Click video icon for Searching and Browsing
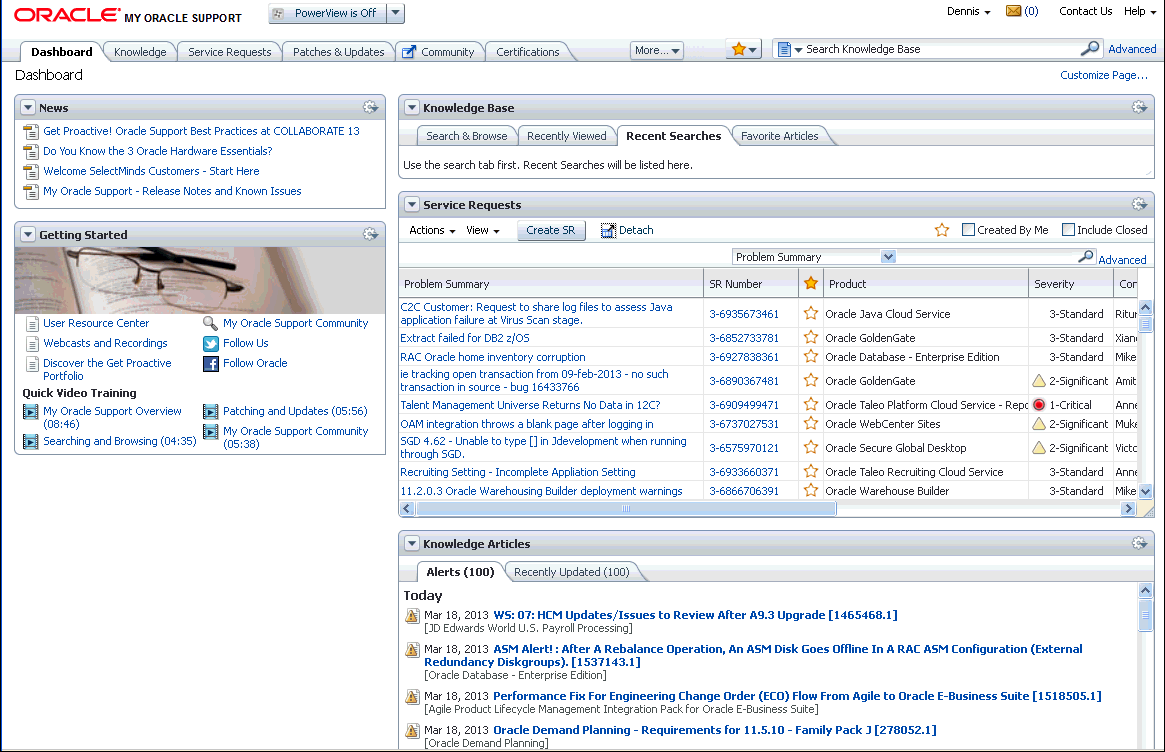Image resolution: width=1165 pixels, height=752 pixels. (30, 441)
